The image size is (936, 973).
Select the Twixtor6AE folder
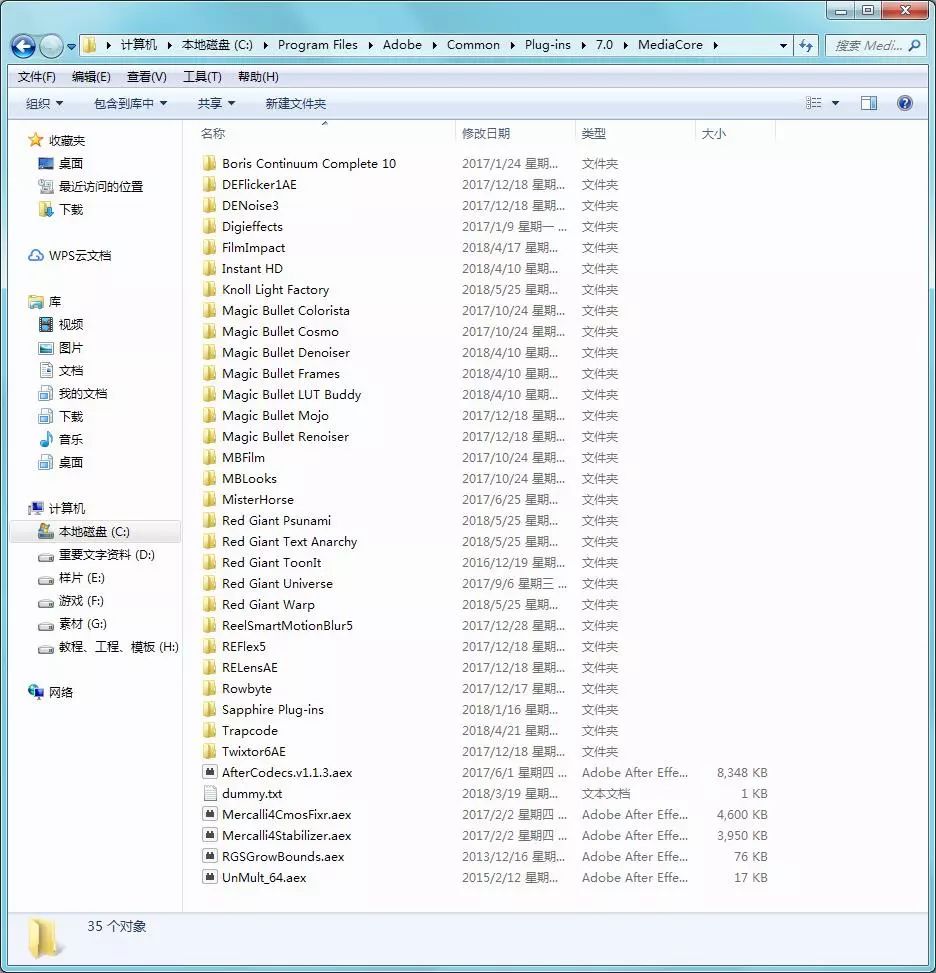tap(254, 751)
